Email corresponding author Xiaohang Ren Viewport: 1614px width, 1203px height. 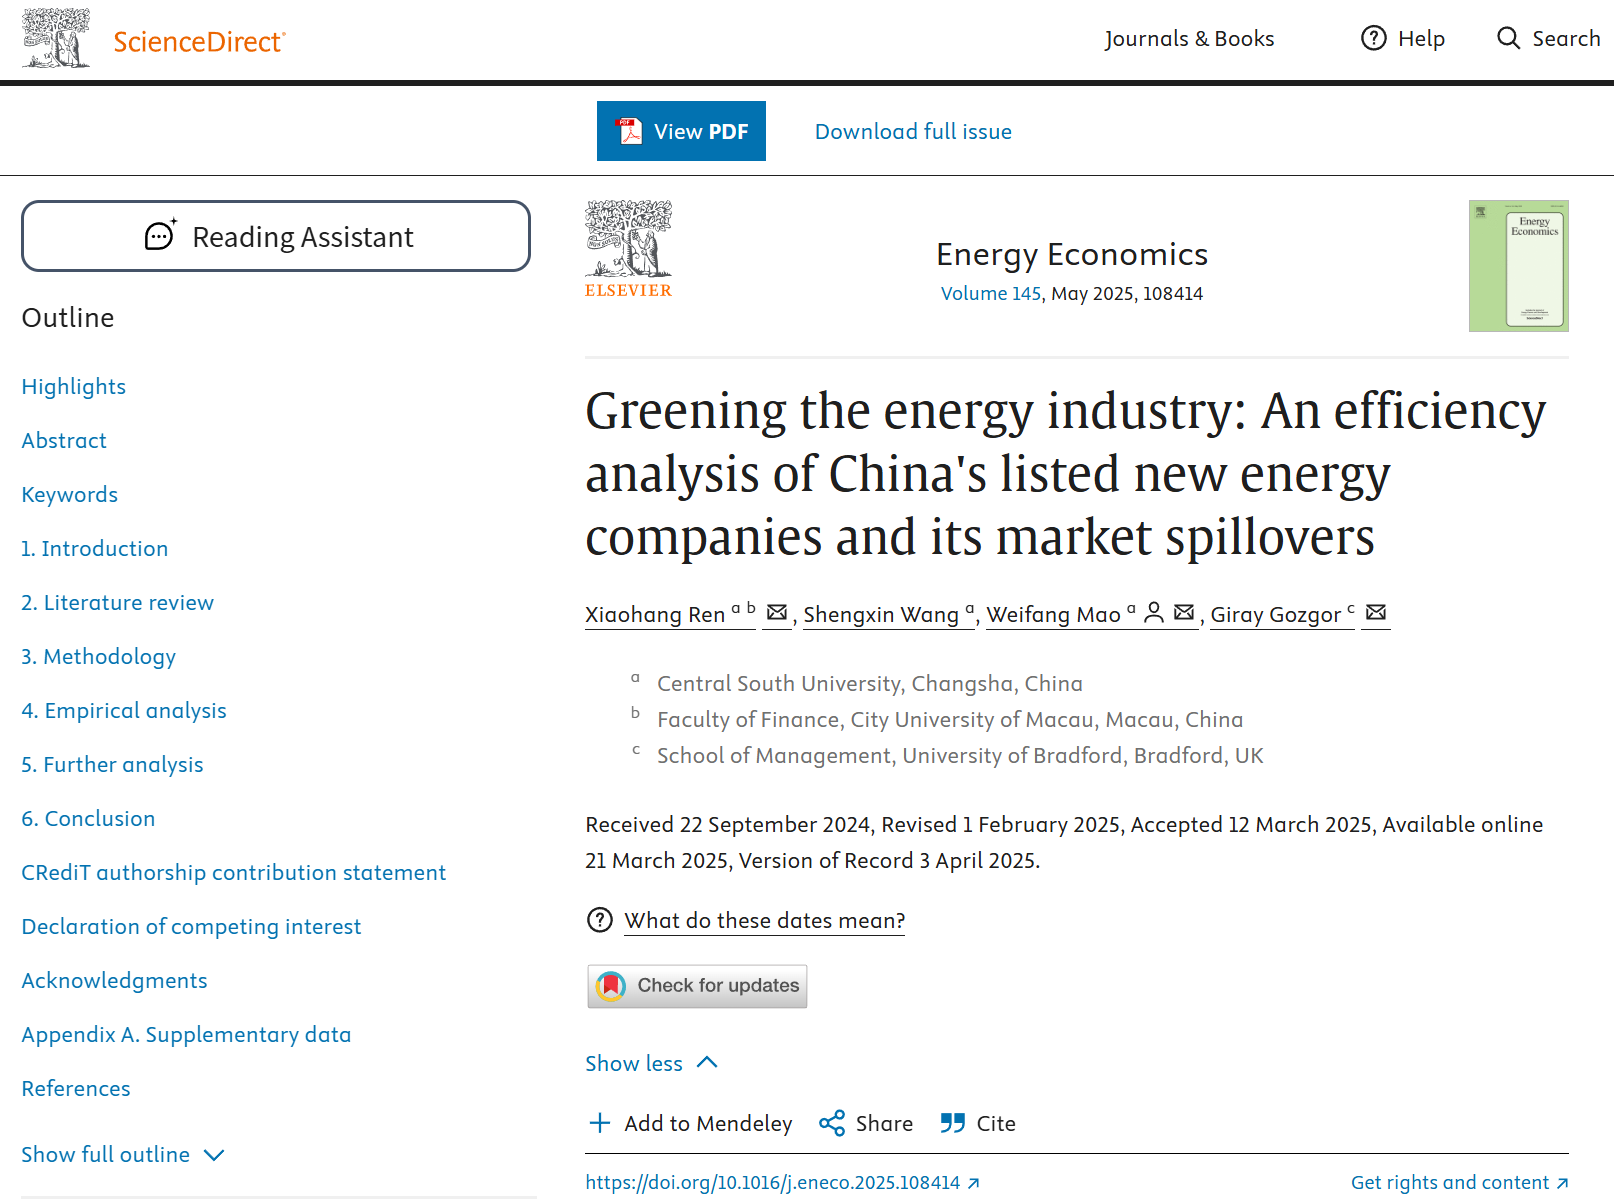(x=775, y=614)
